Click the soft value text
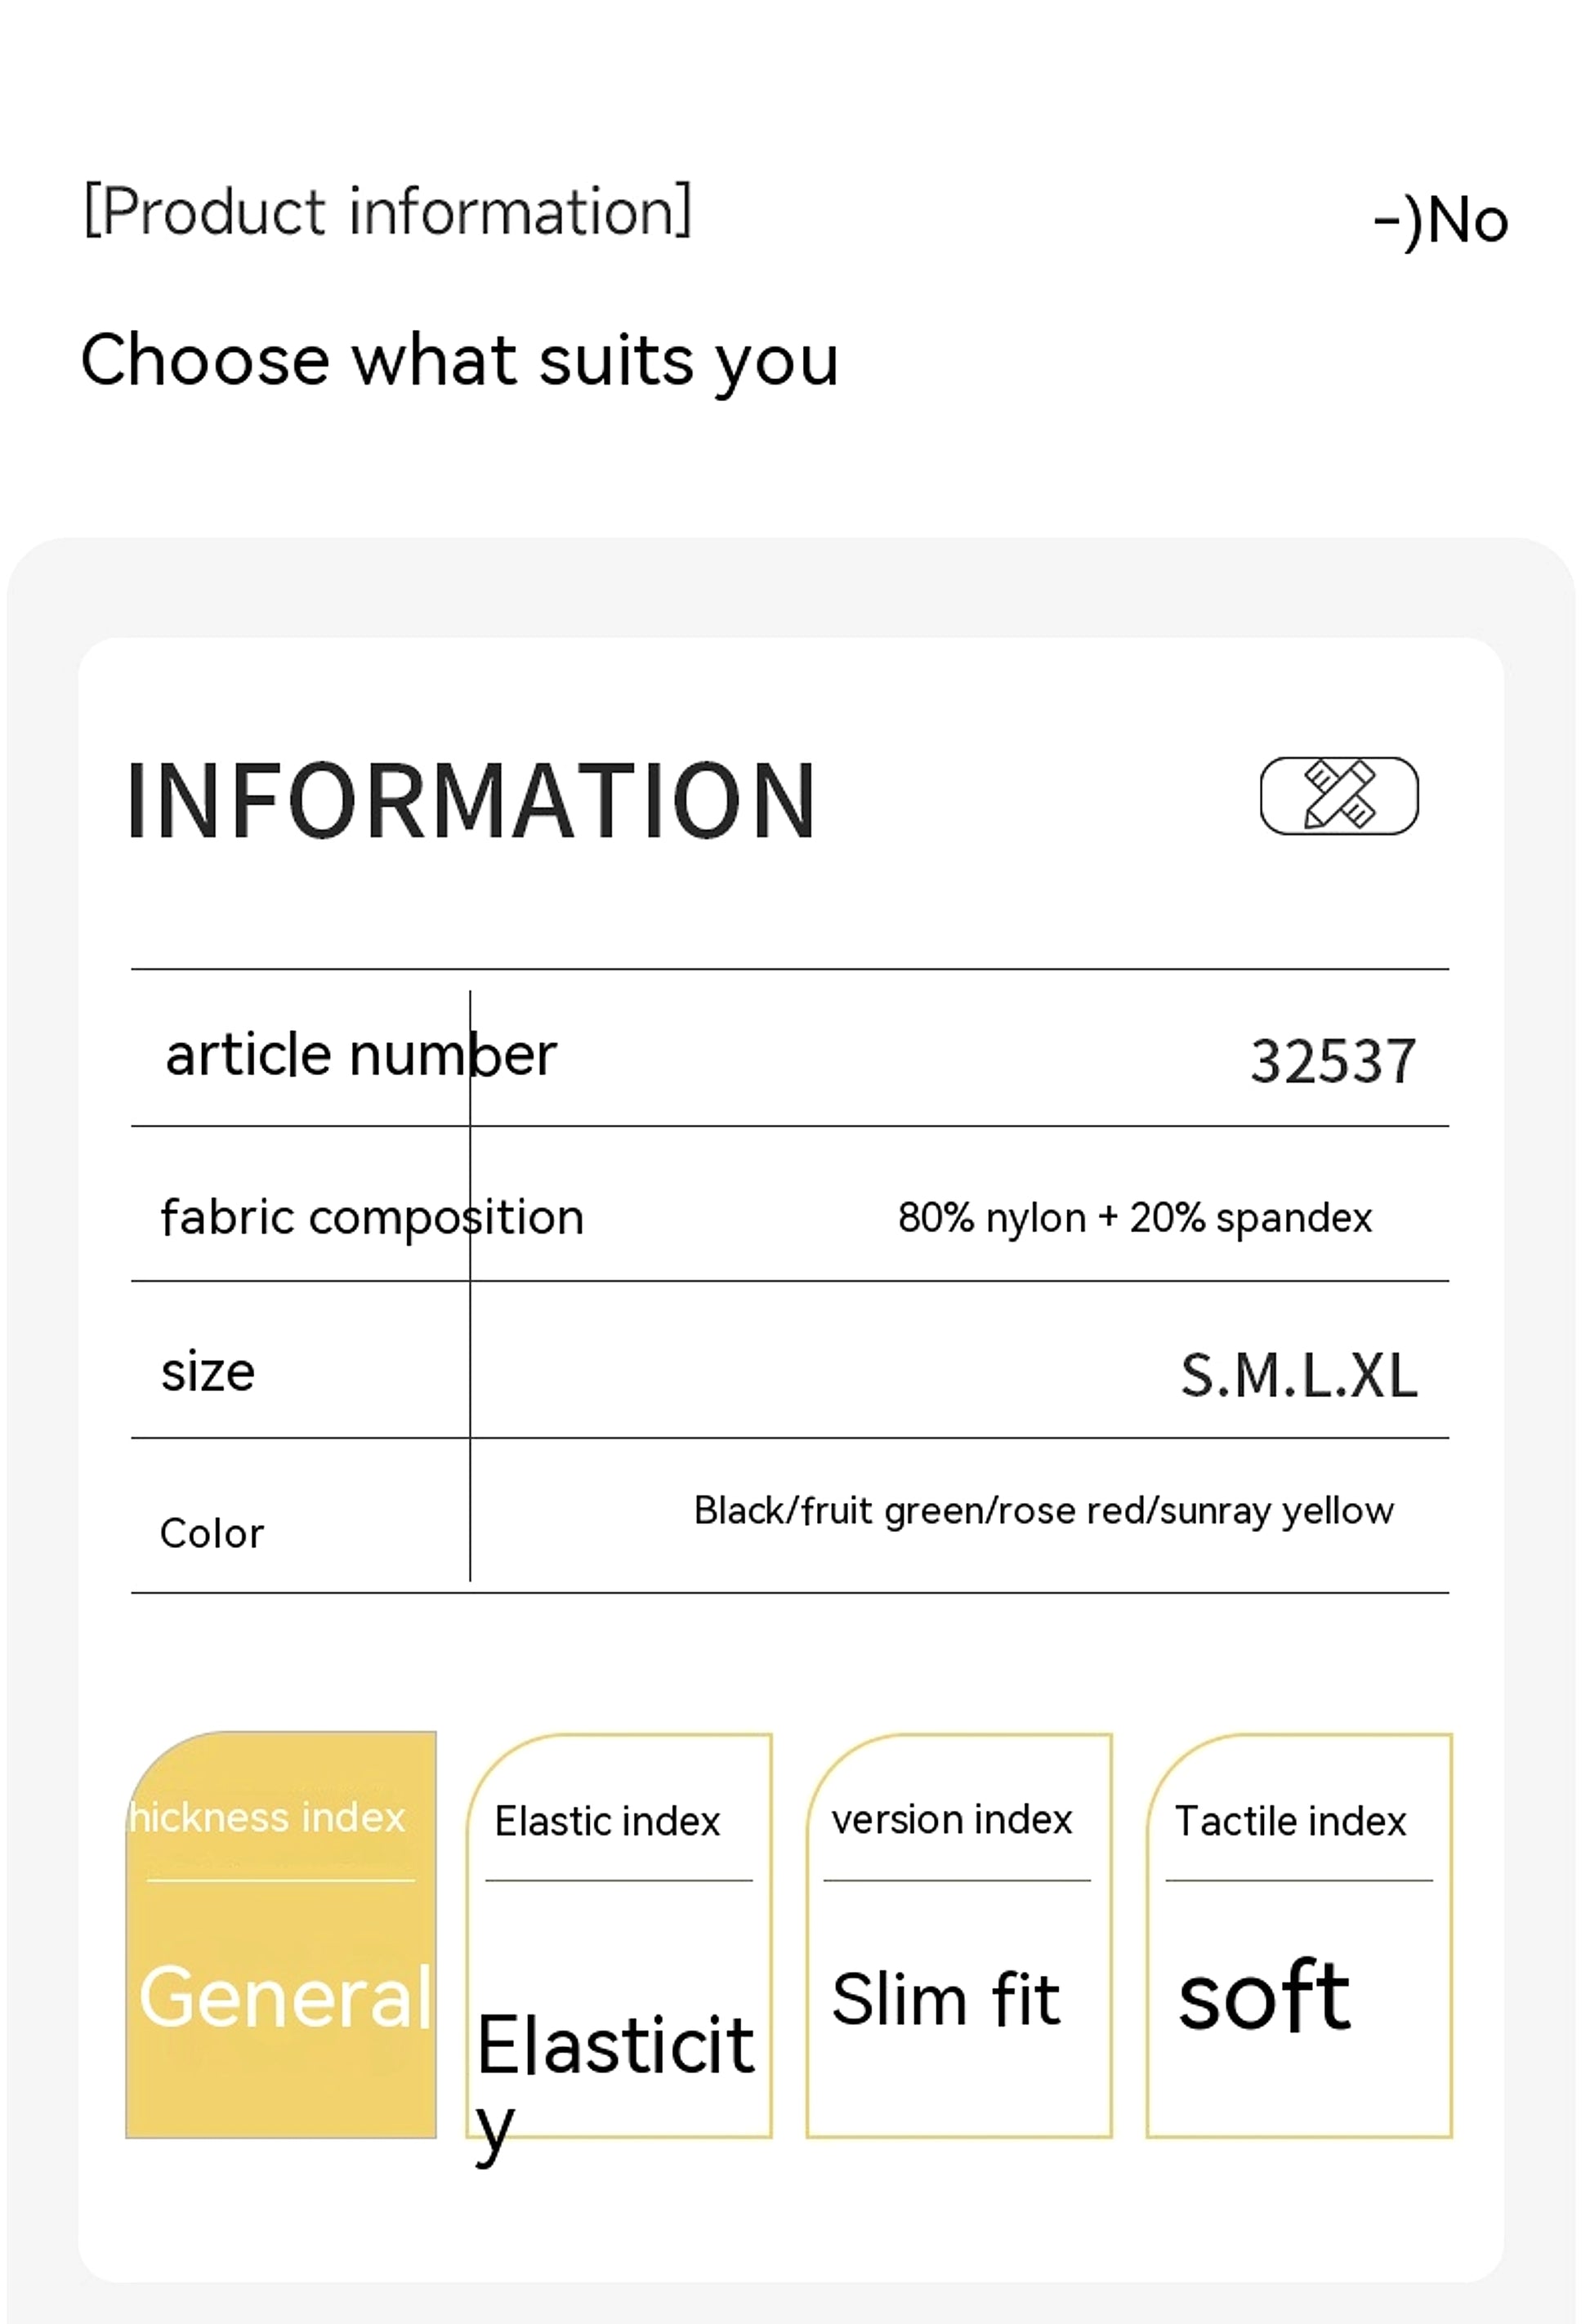 pos(1265,1996)
